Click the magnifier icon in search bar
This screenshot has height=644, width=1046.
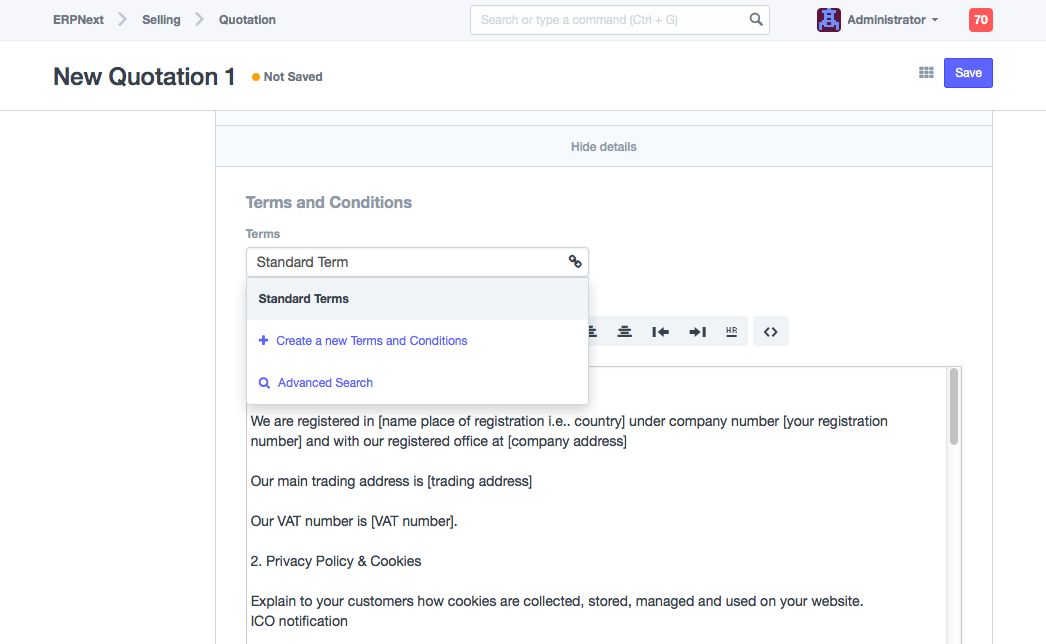(x=756, y=20)
